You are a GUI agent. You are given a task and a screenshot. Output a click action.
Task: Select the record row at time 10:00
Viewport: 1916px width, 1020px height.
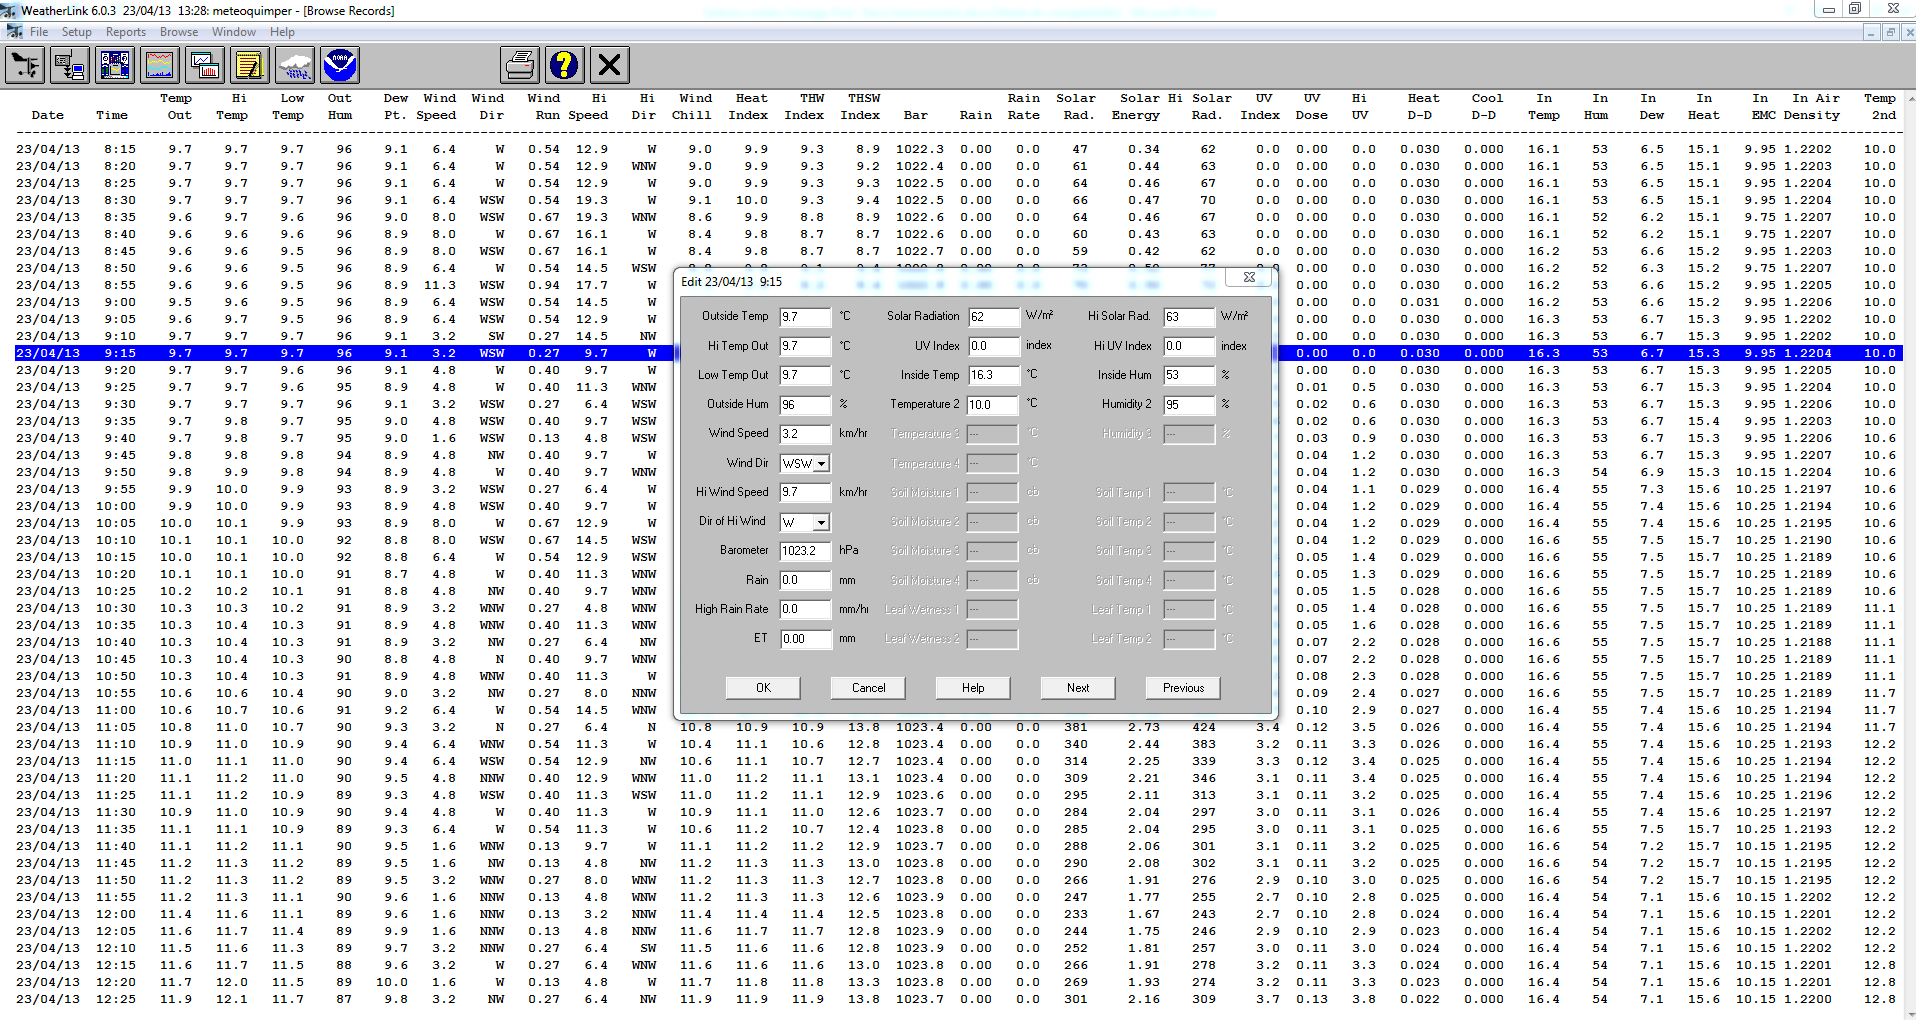[345, 506]
